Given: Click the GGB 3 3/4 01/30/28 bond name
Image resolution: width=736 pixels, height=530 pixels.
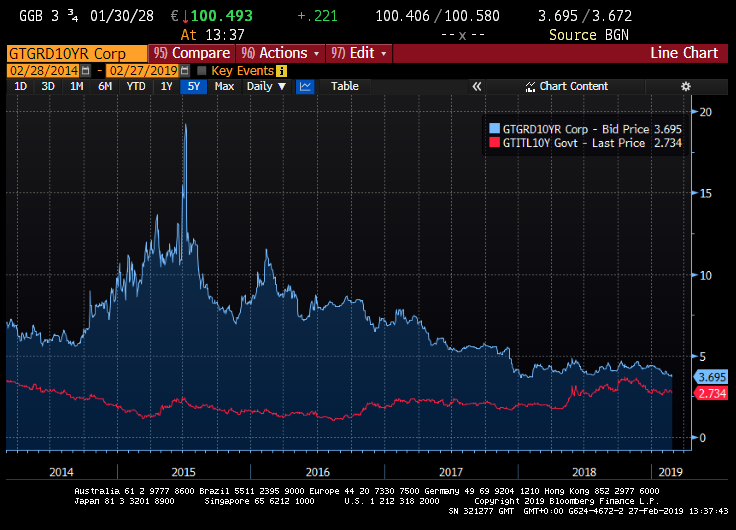Looking at the screenshot, I should coord(86,16).
